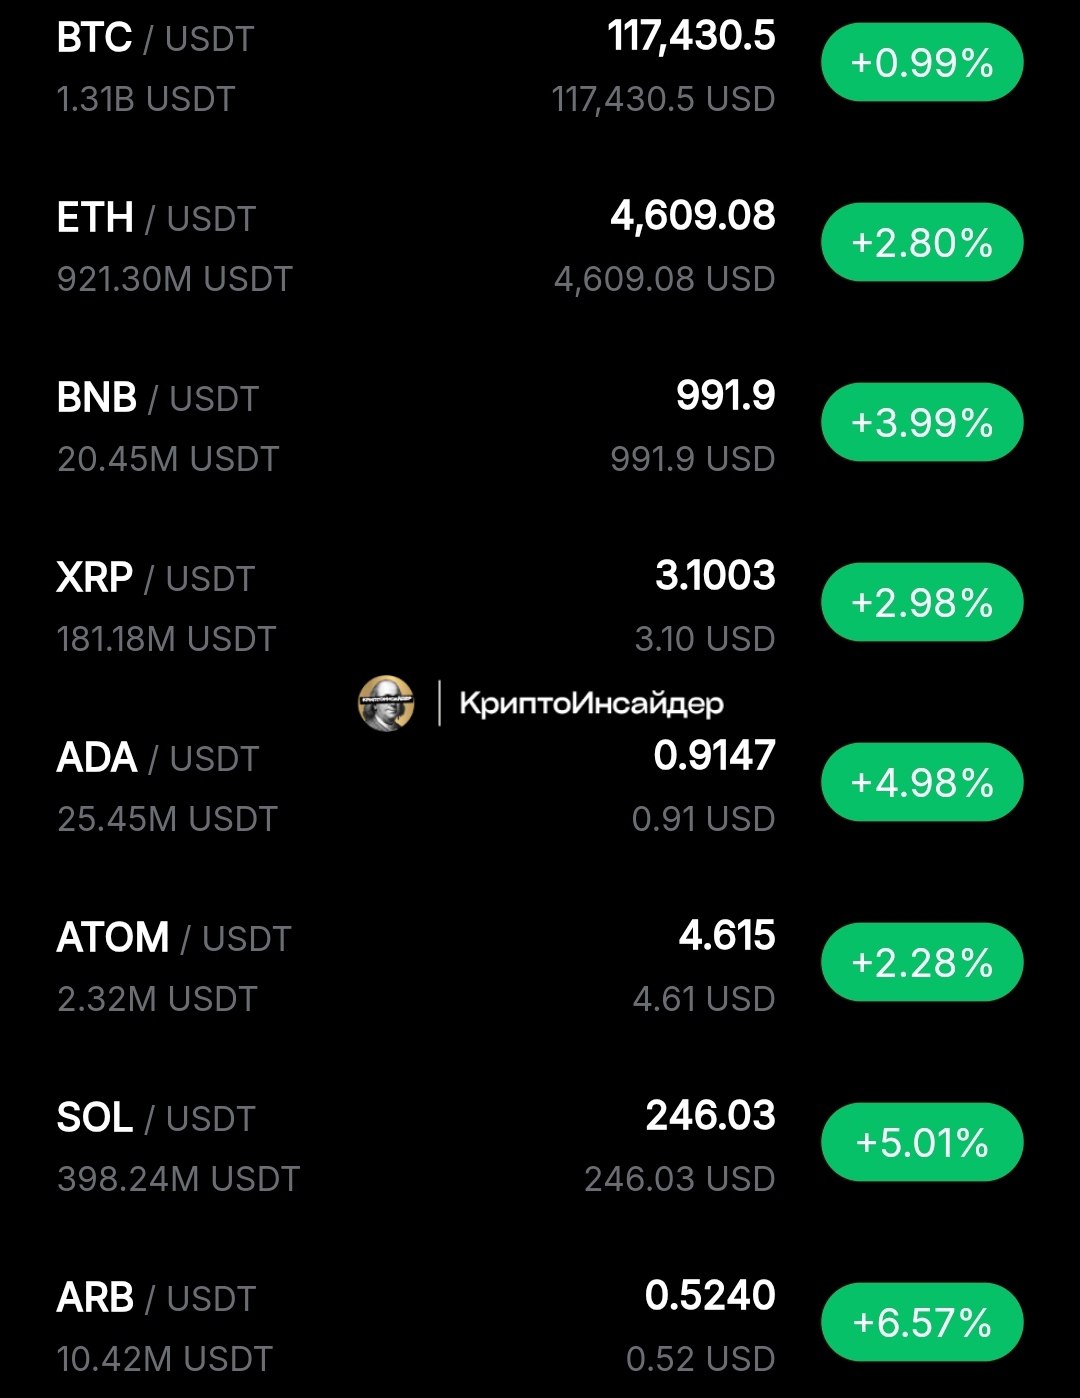
Task: Select the BNB / USDT row
Action: pos(540,426)
